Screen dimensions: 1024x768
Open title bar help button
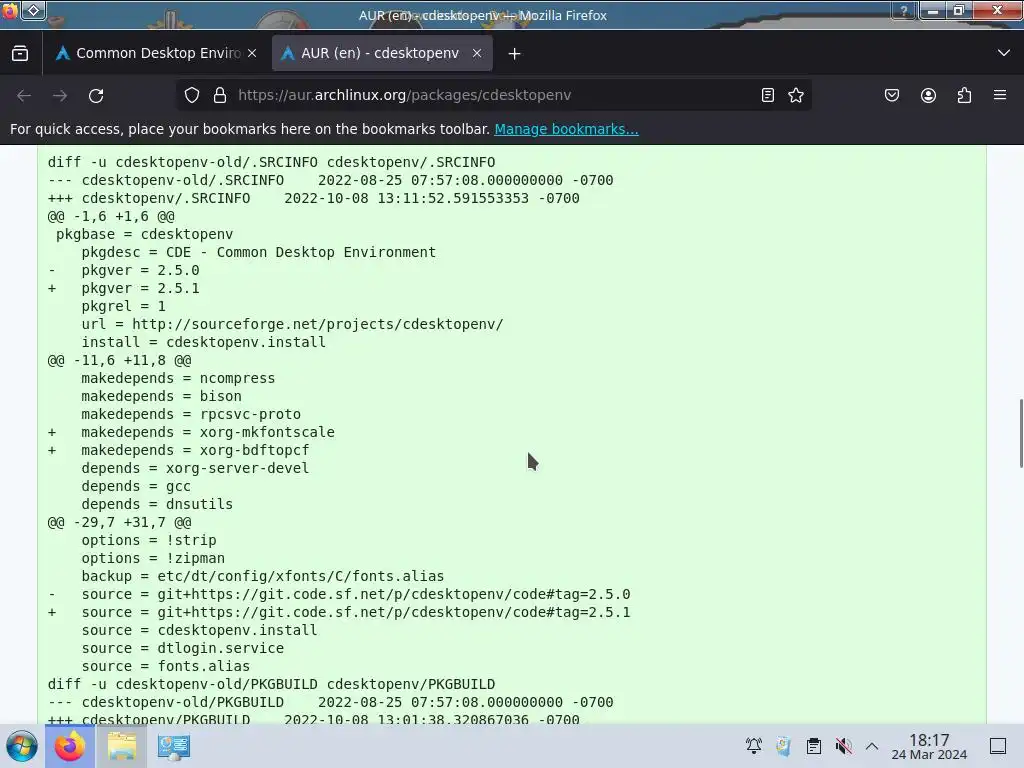[904, 10]
